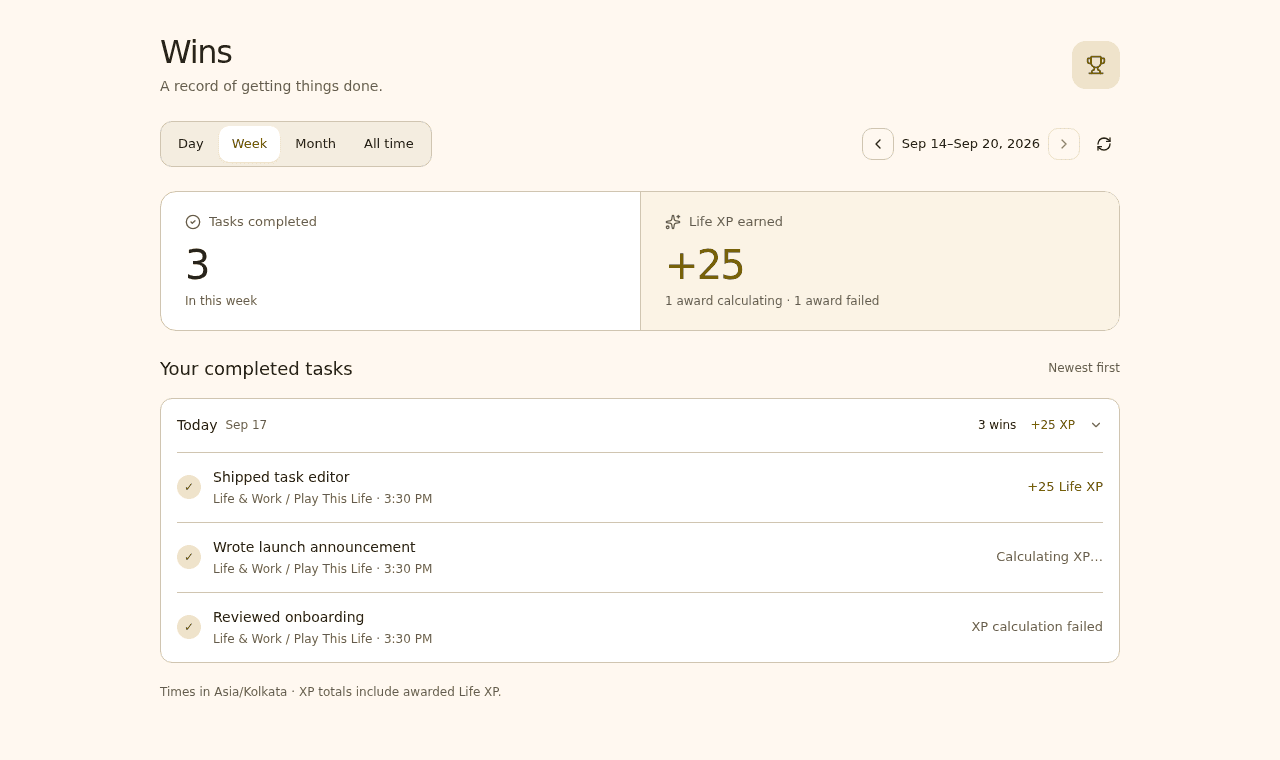Image resolution: width=1280 pixels, height=760 pixels.
Task: Click the Tasks completed check-circle icon
Action: pyautogui.click(x=193, y=222)
